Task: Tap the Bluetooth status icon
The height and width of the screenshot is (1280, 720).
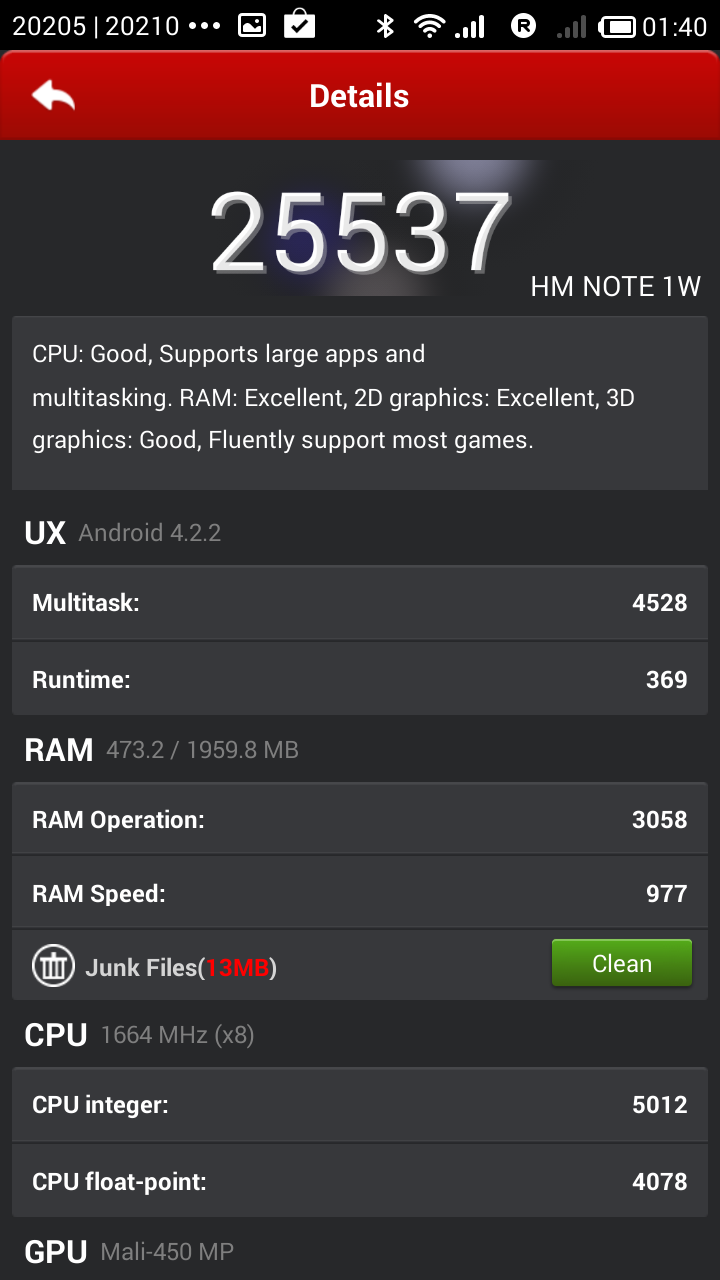Action: pyautogui.click(x=385, y=26)
